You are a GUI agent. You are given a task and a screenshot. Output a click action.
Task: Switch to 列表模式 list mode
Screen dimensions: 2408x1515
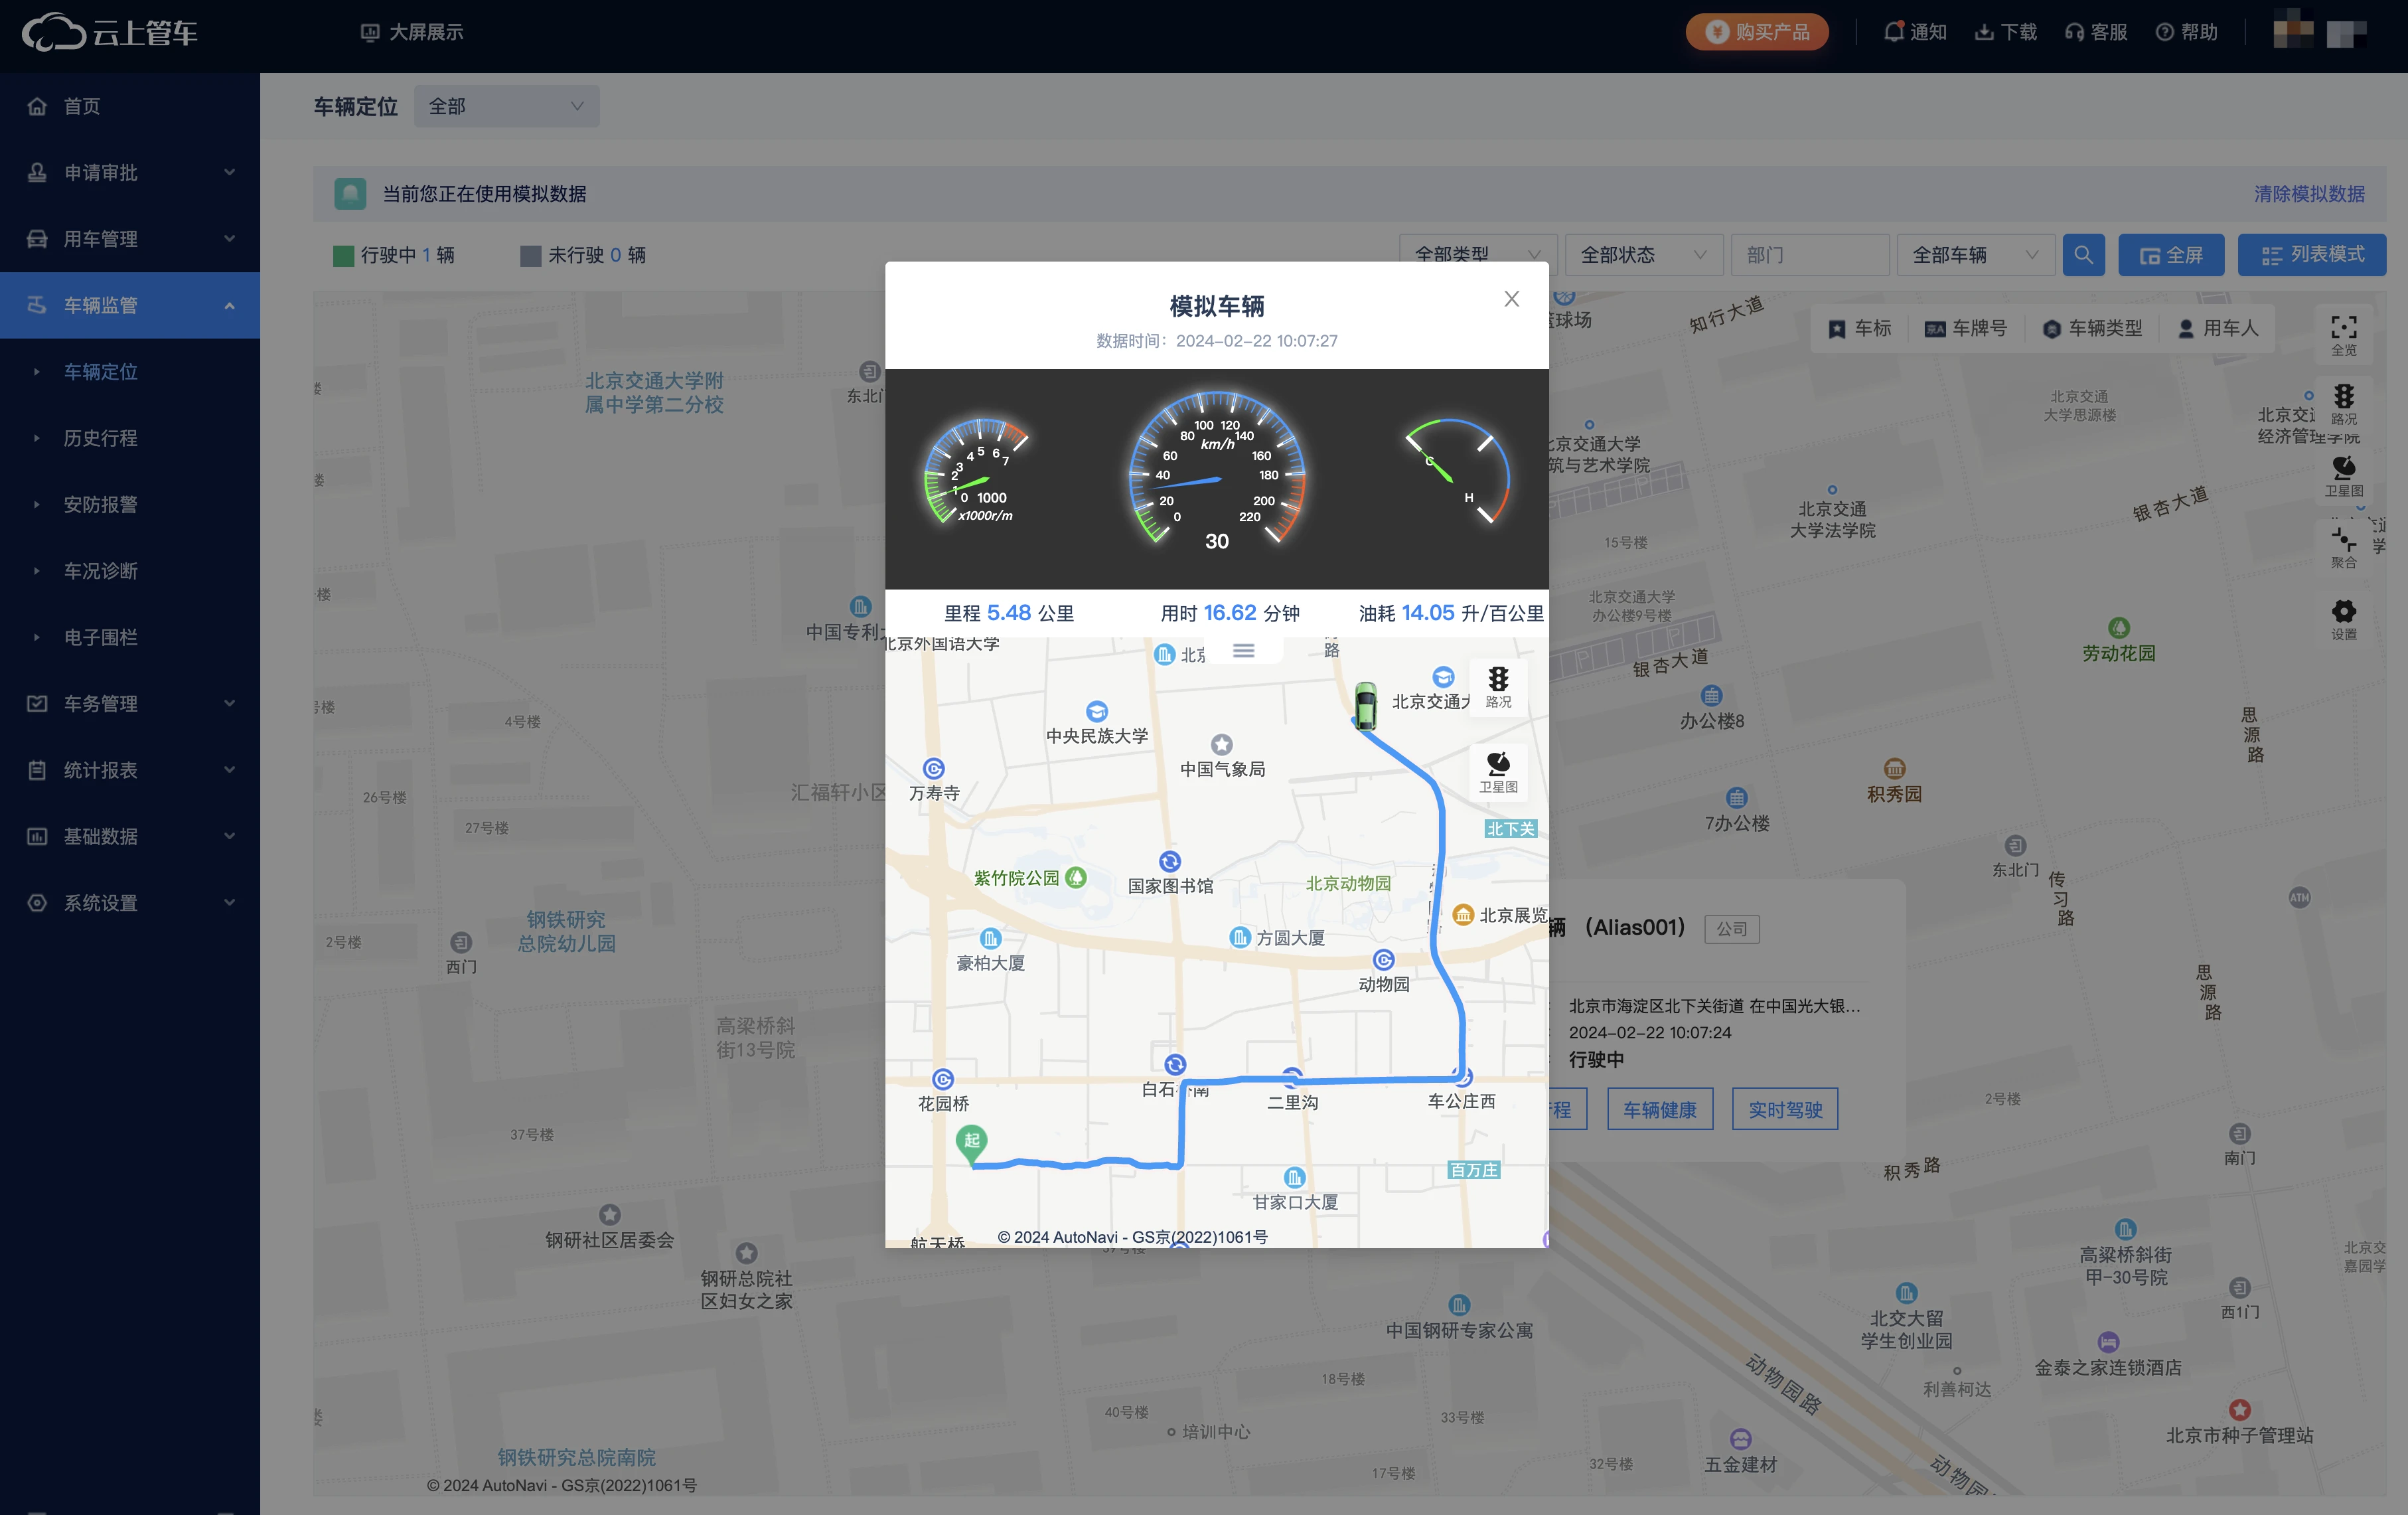point(2312,255)
